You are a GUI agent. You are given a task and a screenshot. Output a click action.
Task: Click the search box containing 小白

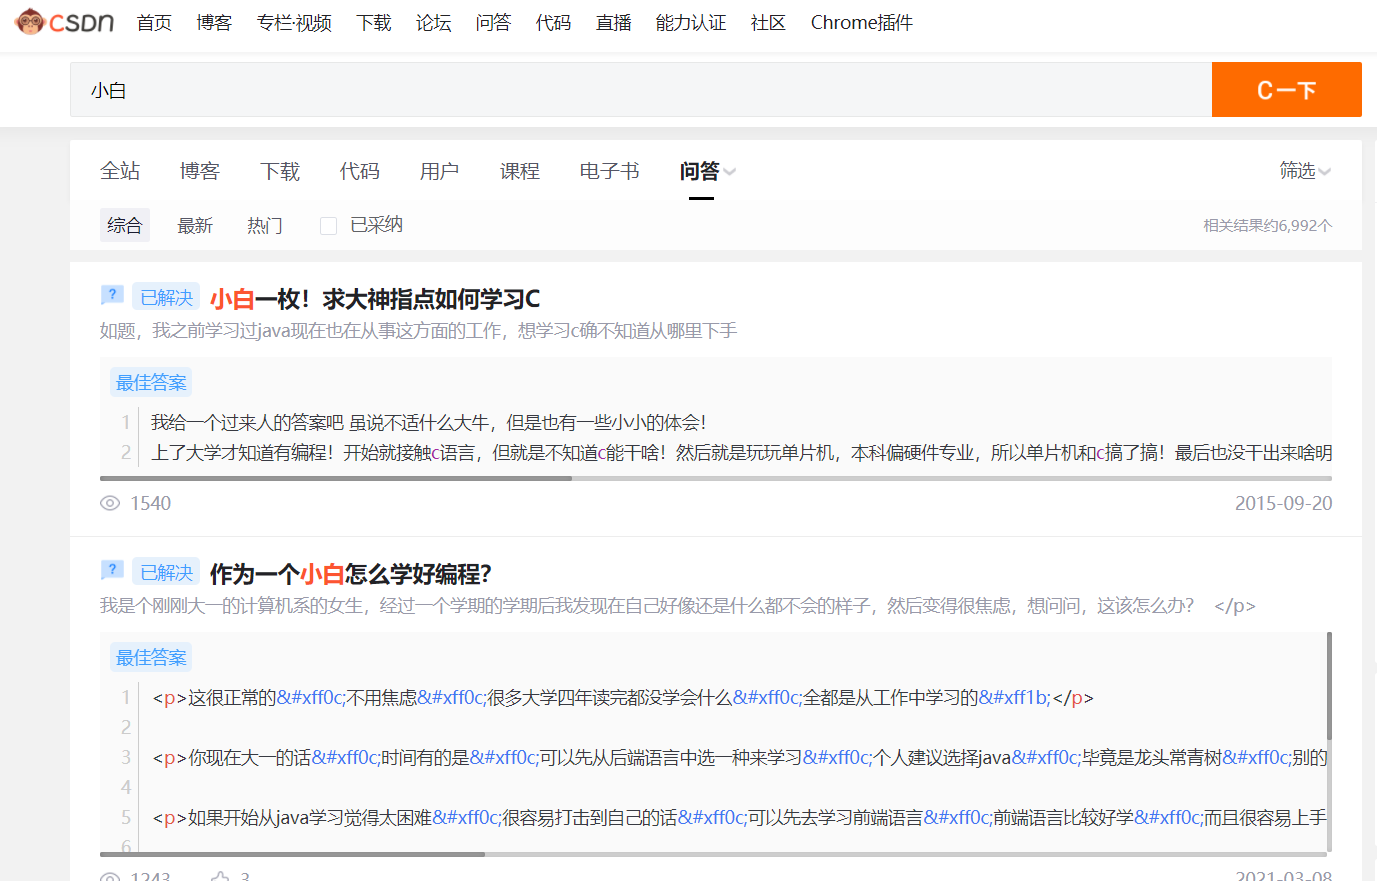point(641,90)
